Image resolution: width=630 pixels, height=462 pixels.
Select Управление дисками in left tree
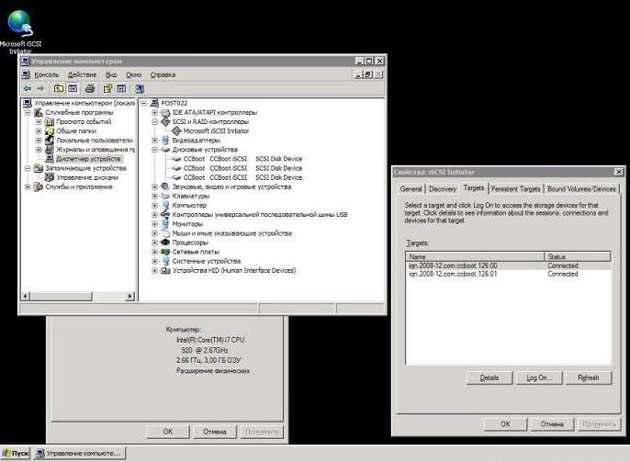(87, 178)
